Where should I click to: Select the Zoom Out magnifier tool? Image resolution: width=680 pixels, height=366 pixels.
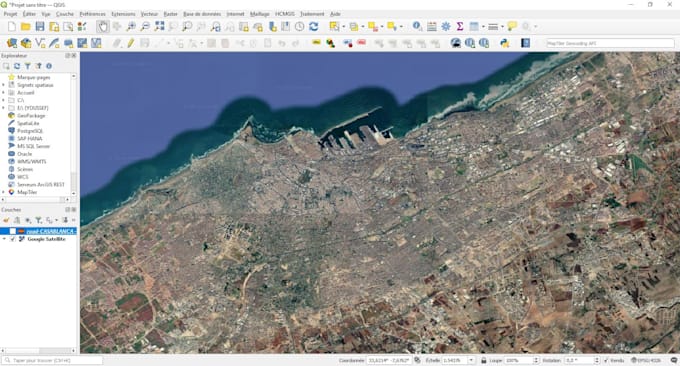(145, 27)
